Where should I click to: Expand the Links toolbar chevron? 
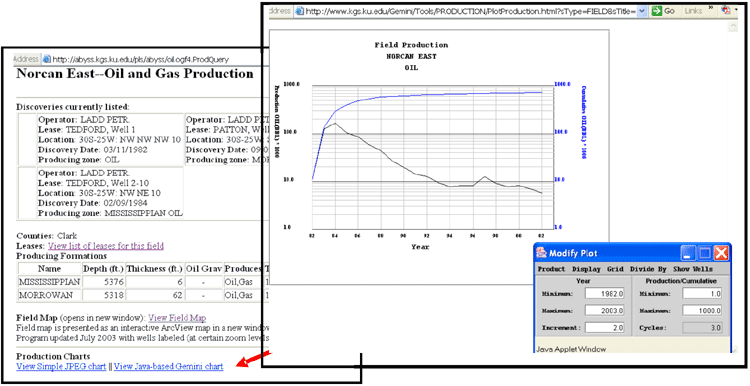(x=711, y=8)
